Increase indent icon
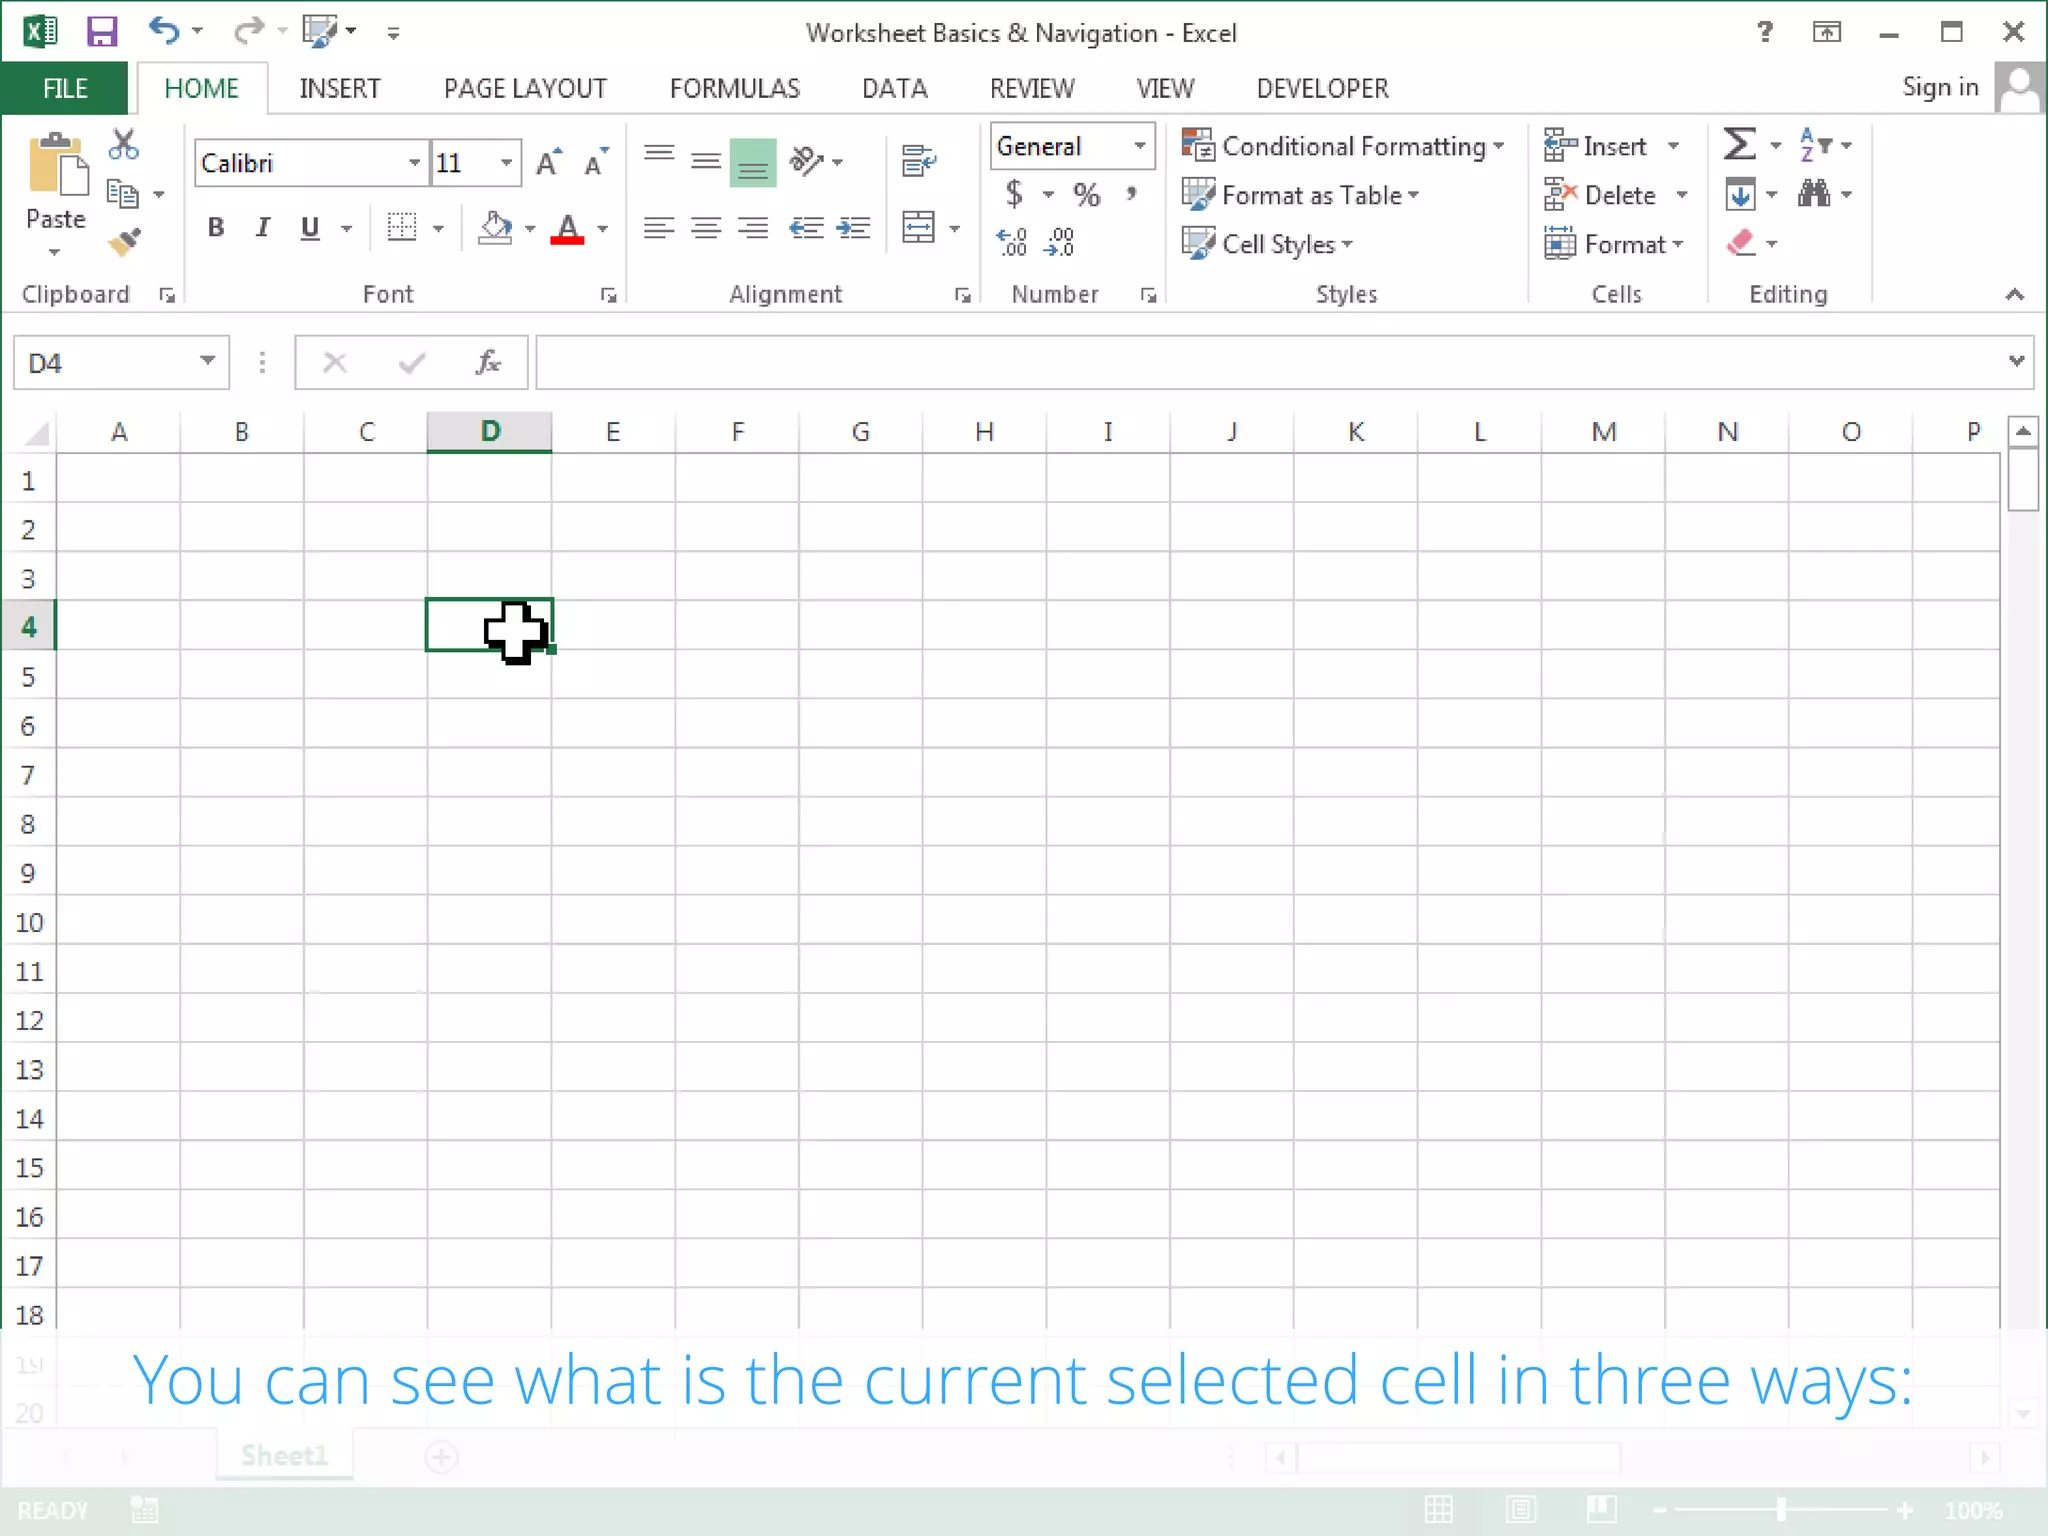The width and height of the screenshot is (2048, 1536). click(x=853, y=228)
